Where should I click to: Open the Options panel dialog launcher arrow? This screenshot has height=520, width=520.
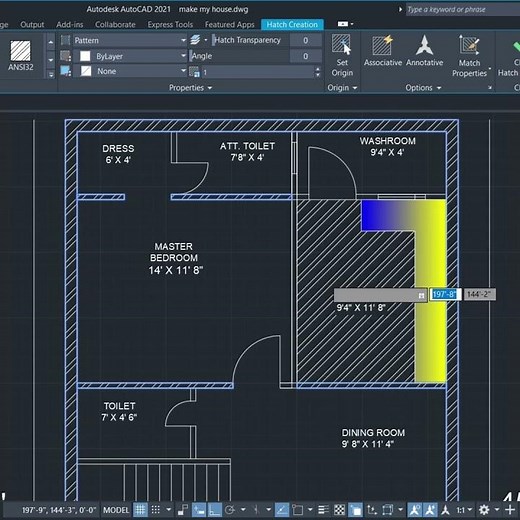point(490,88)
